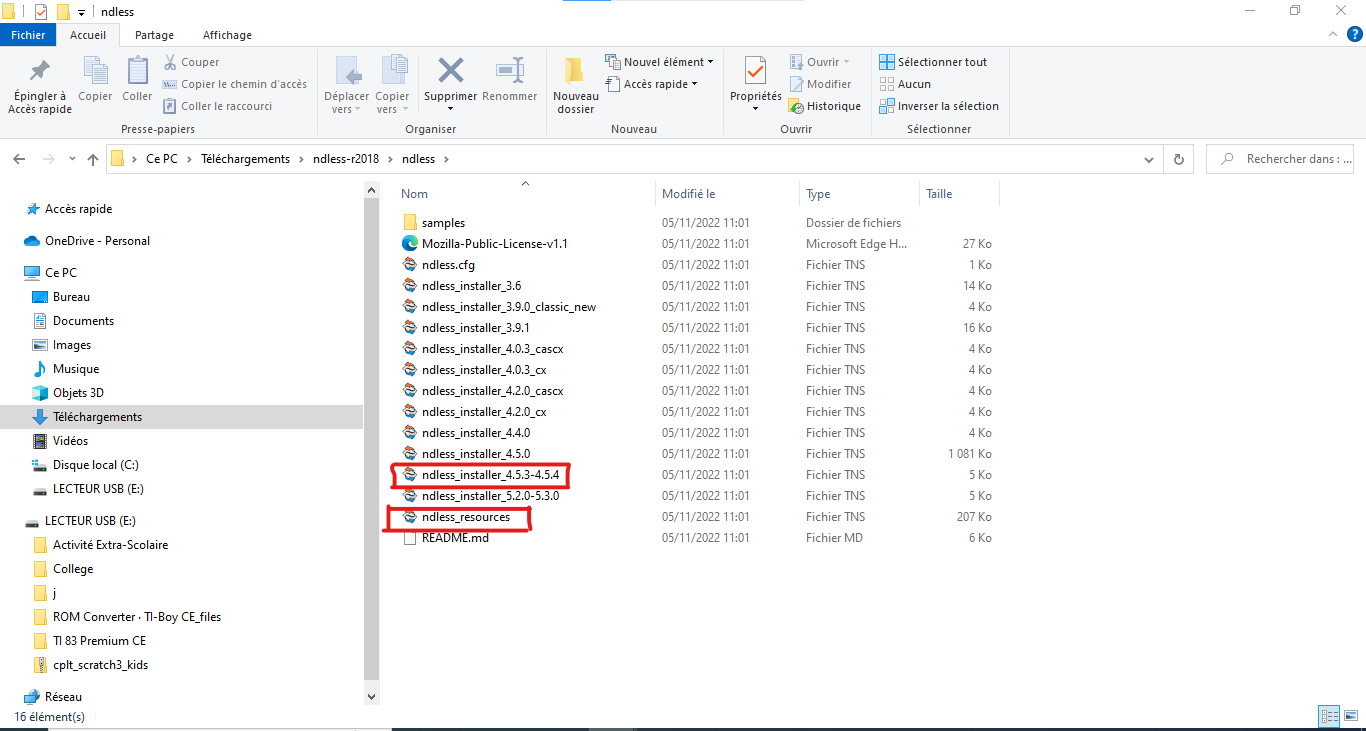Select Documents in the navigation pane
The image size is (1366, 731).
(x=83, y=321)
